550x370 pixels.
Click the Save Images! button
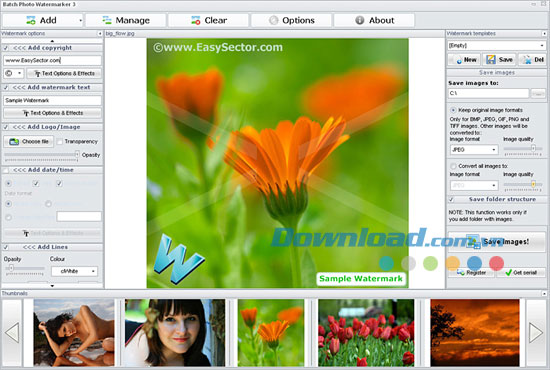(497, 242)
